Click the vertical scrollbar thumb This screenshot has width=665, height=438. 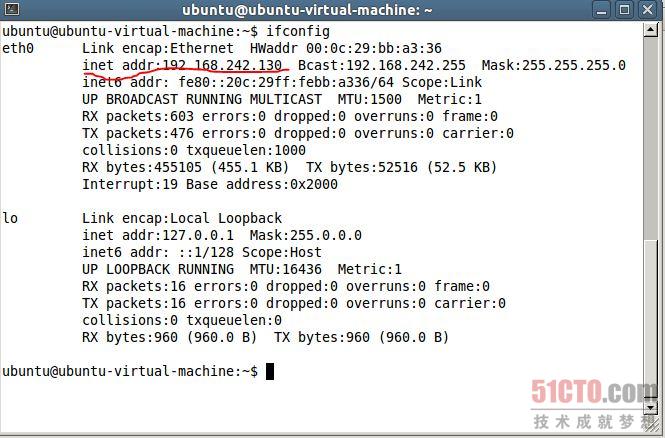pyautogui.click(x=651, y=138)
